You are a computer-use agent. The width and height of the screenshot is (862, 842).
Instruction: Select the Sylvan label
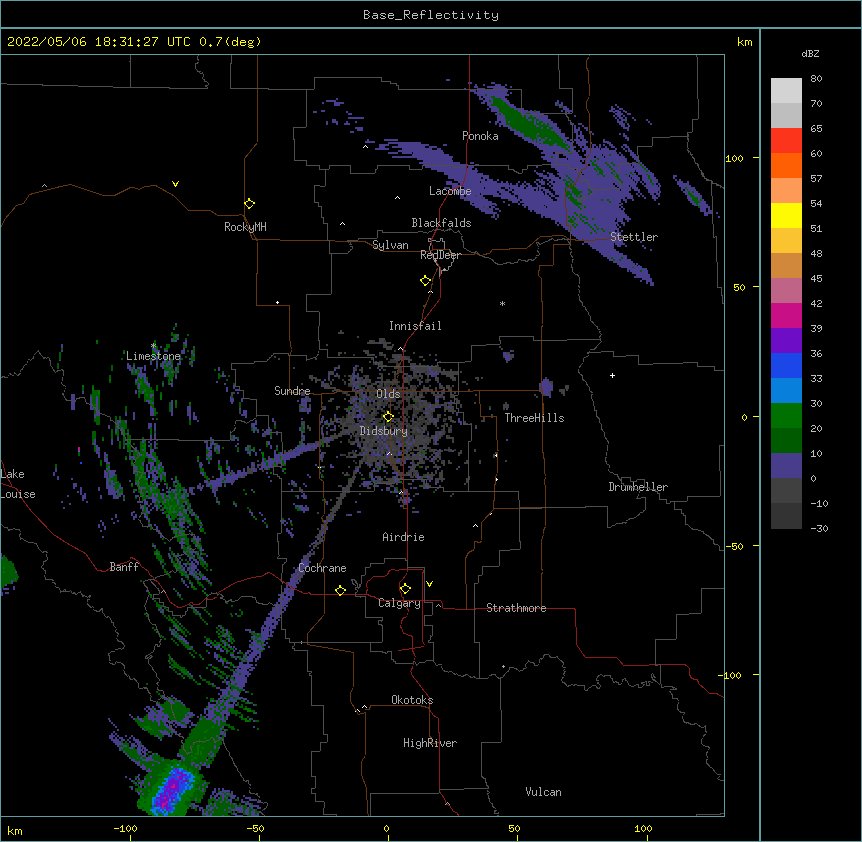[390, 245]
